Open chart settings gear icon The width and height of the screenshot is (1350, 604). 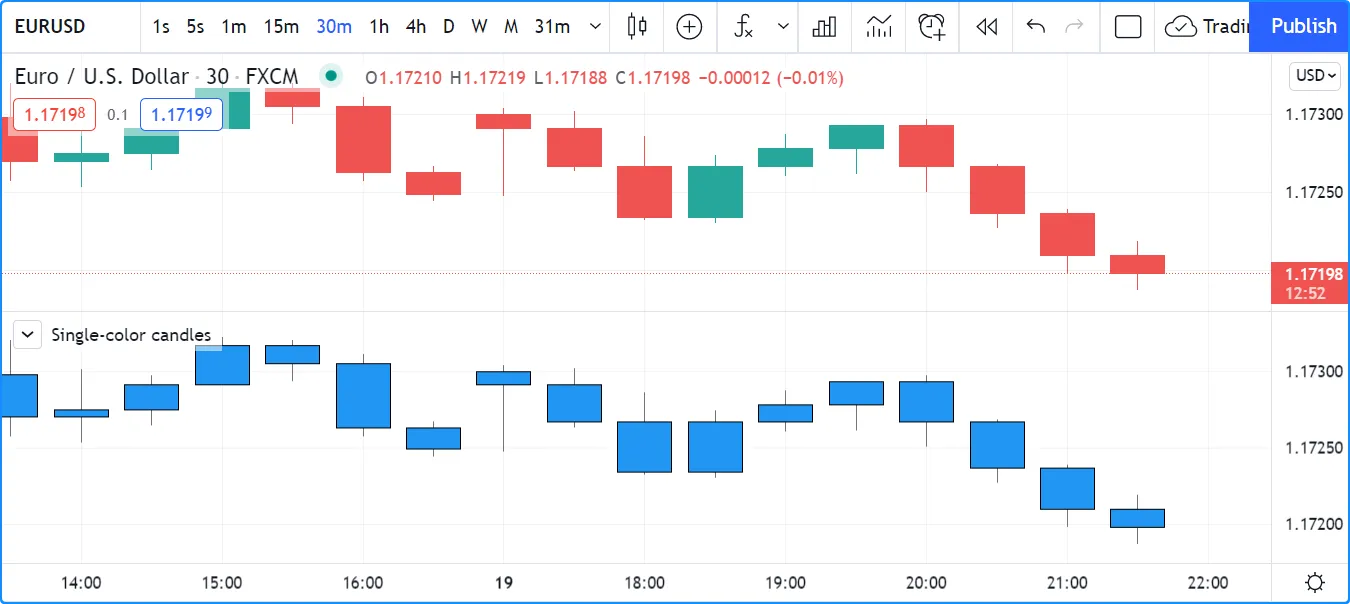(x=1316, y=582)
